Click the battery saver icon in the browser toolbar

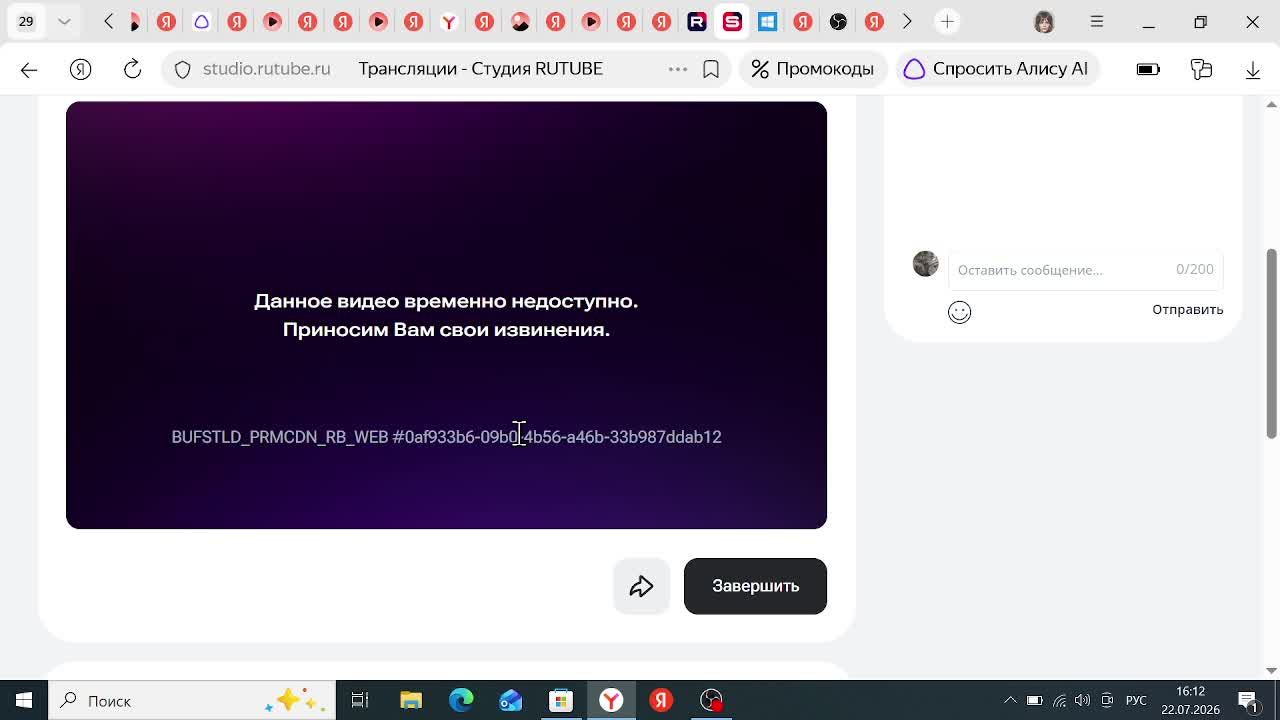(x=1148, y=69)
